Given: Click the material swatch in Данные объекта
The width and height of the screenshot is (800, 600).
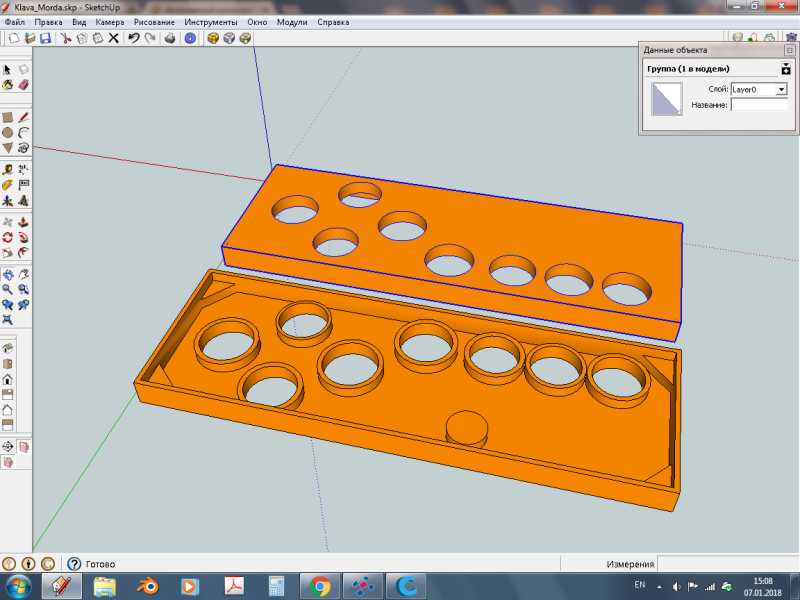Looking at the screenshot, I should (667, 99).
